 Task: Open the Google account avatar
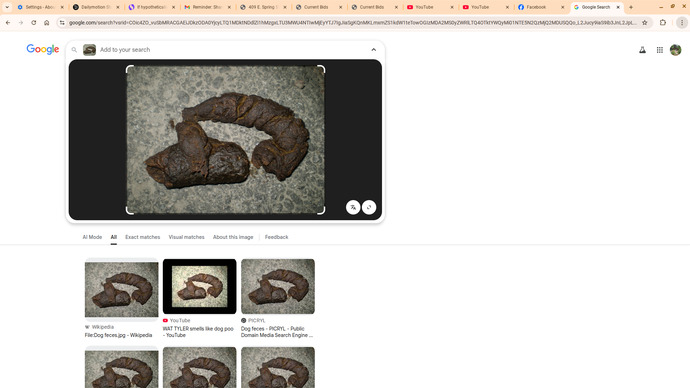click(x=675, y=50)
